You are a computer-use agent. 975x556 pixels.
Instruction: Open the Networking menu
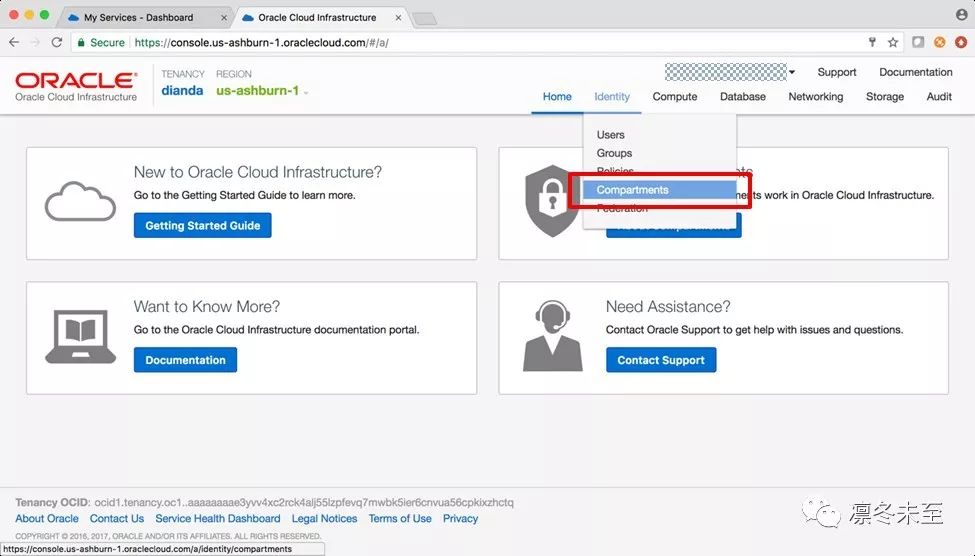(x=815, y=96)
